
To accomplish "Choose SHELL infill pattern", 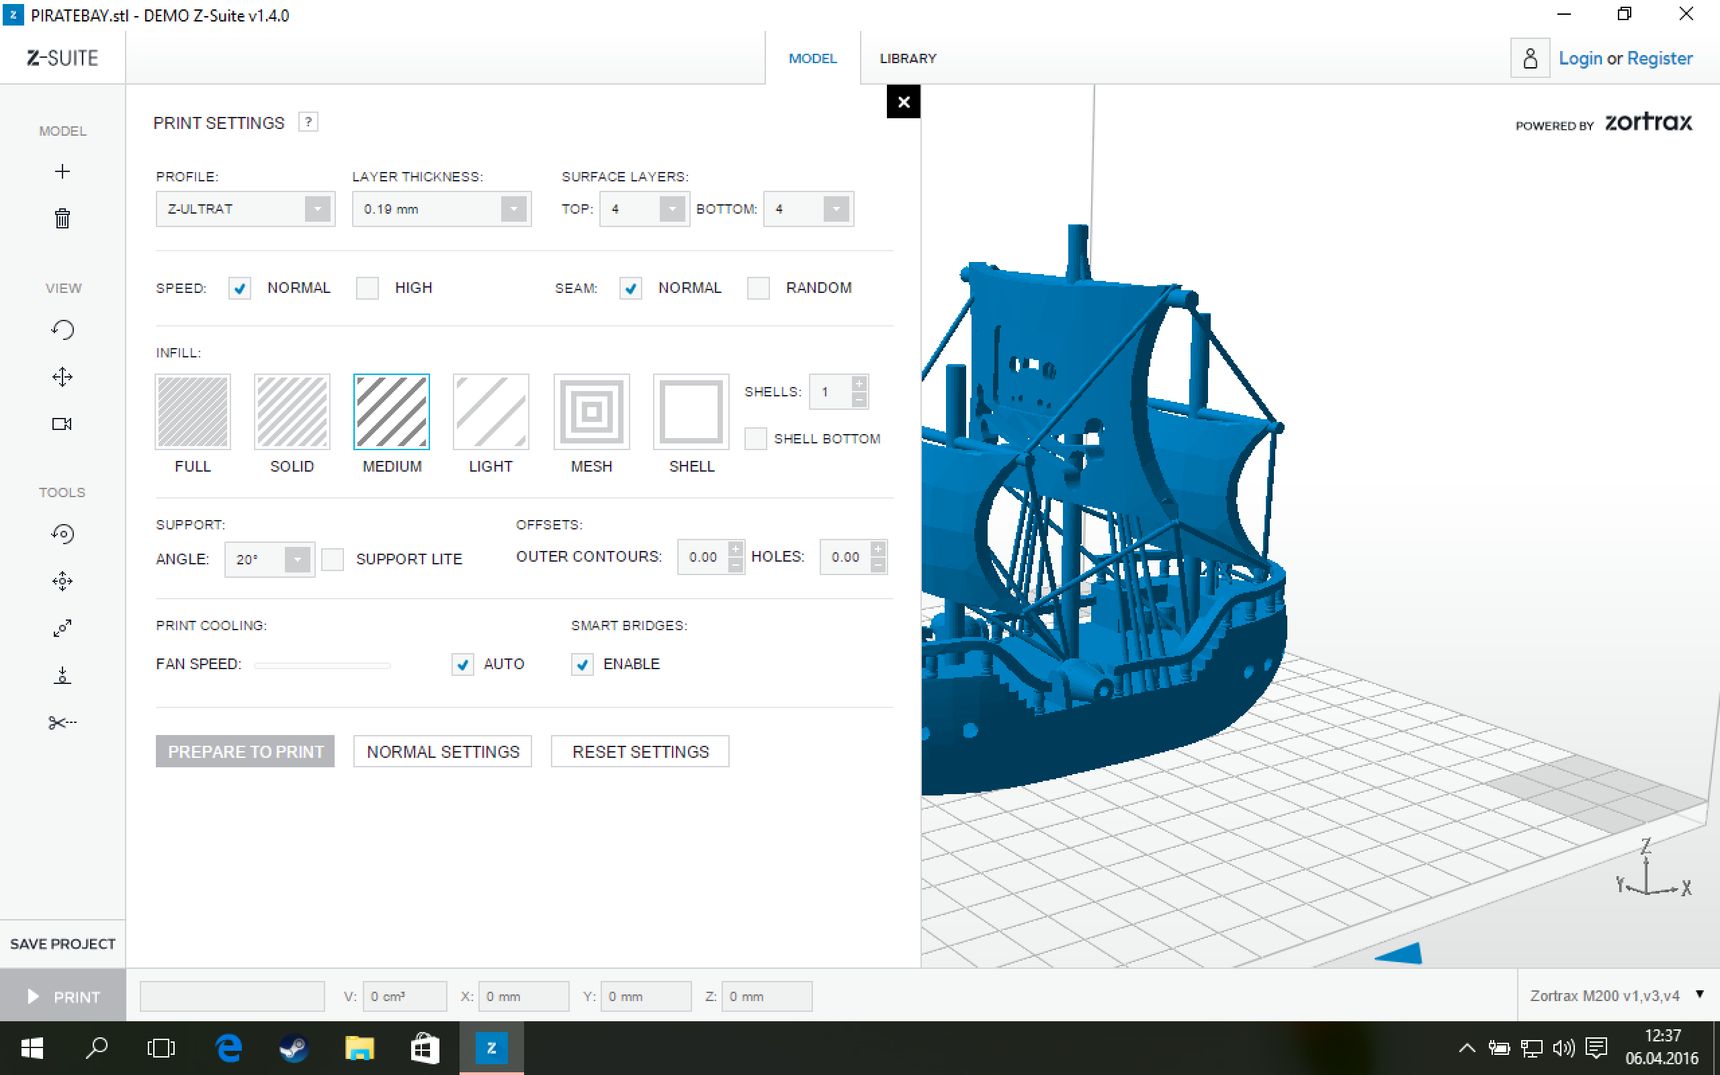I will pyautogui.click(x=691, y=411).
